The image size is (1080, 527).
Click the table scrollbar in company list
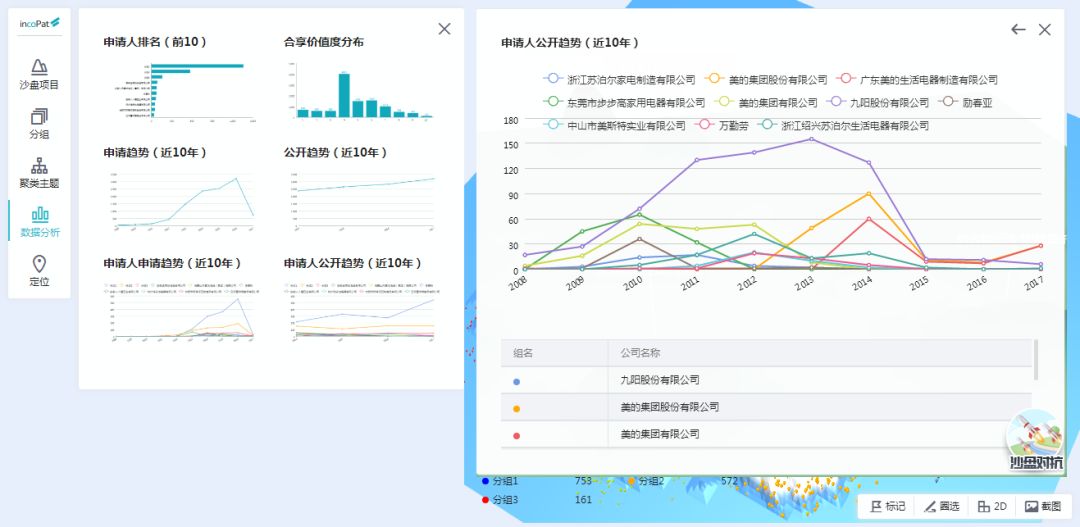(x=1036, y=359)
